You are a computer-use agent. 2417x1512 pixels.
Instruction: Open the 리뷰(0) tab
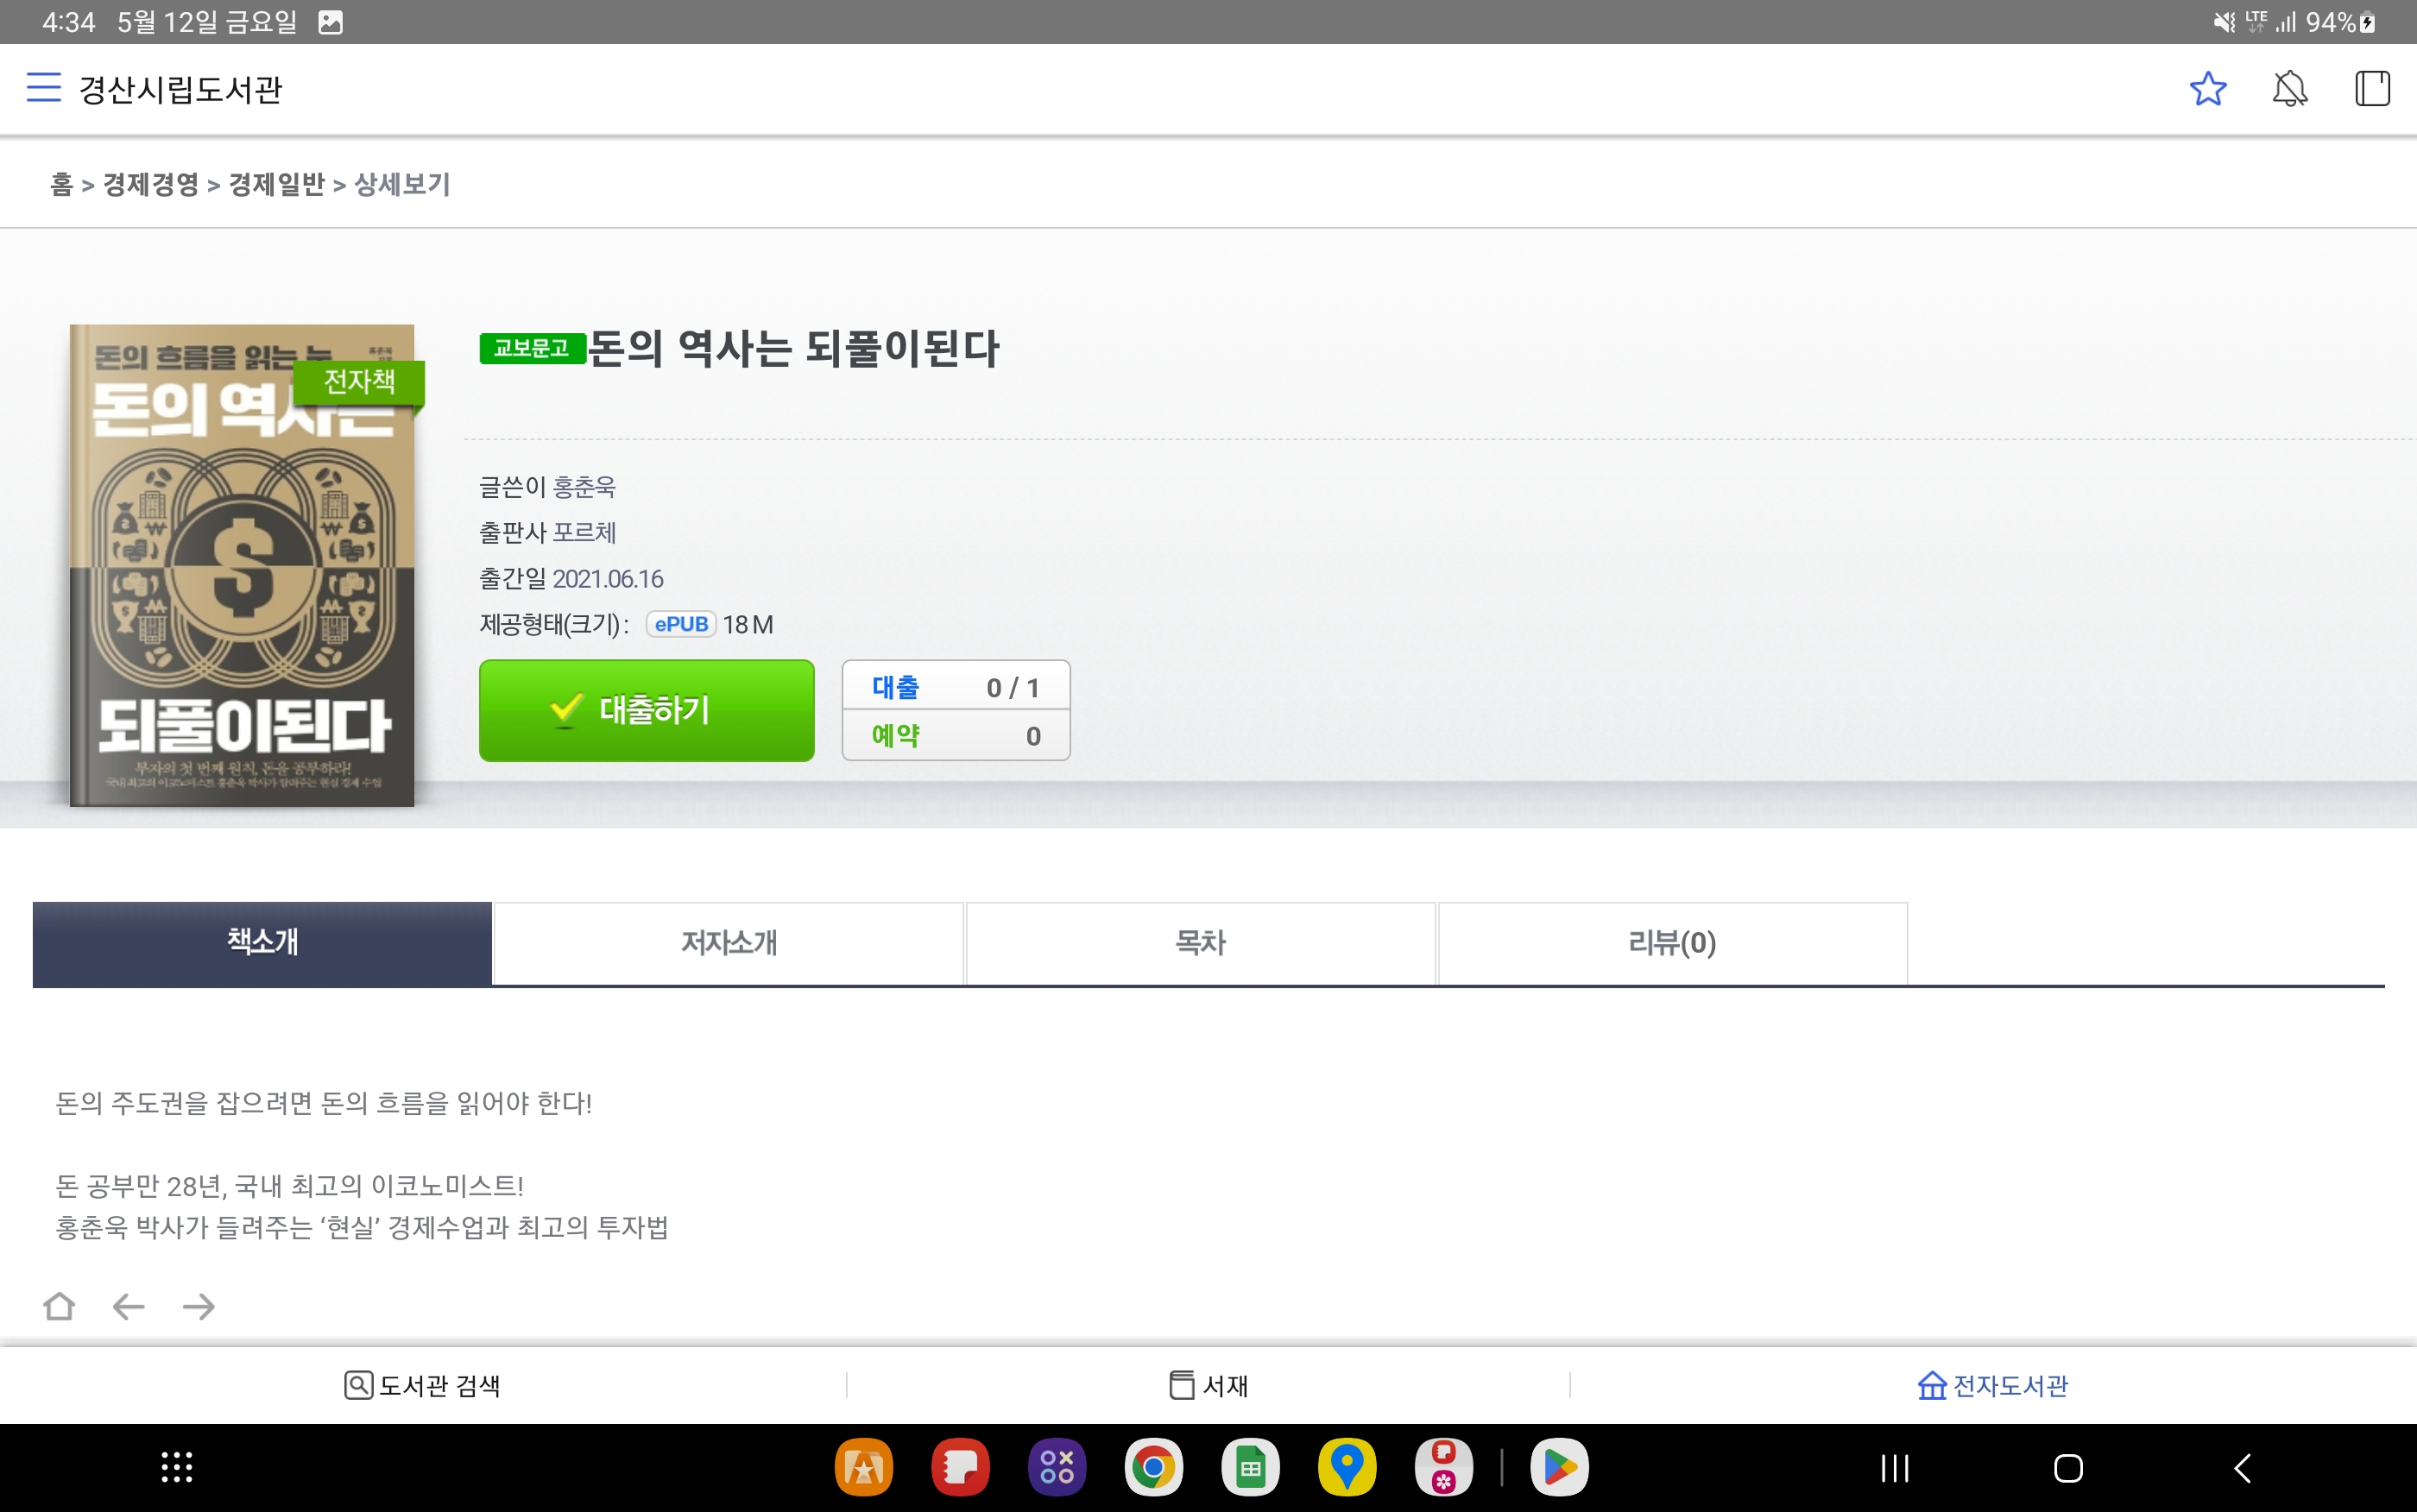(x=1672, y=943)
